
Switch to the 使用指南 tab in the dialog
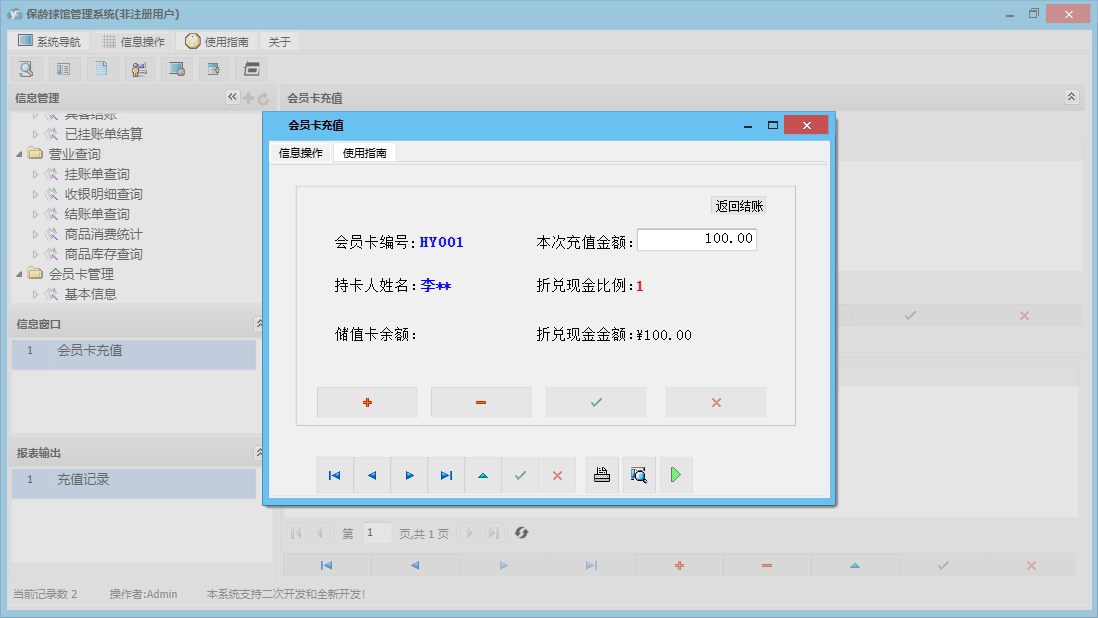point(366,153)
